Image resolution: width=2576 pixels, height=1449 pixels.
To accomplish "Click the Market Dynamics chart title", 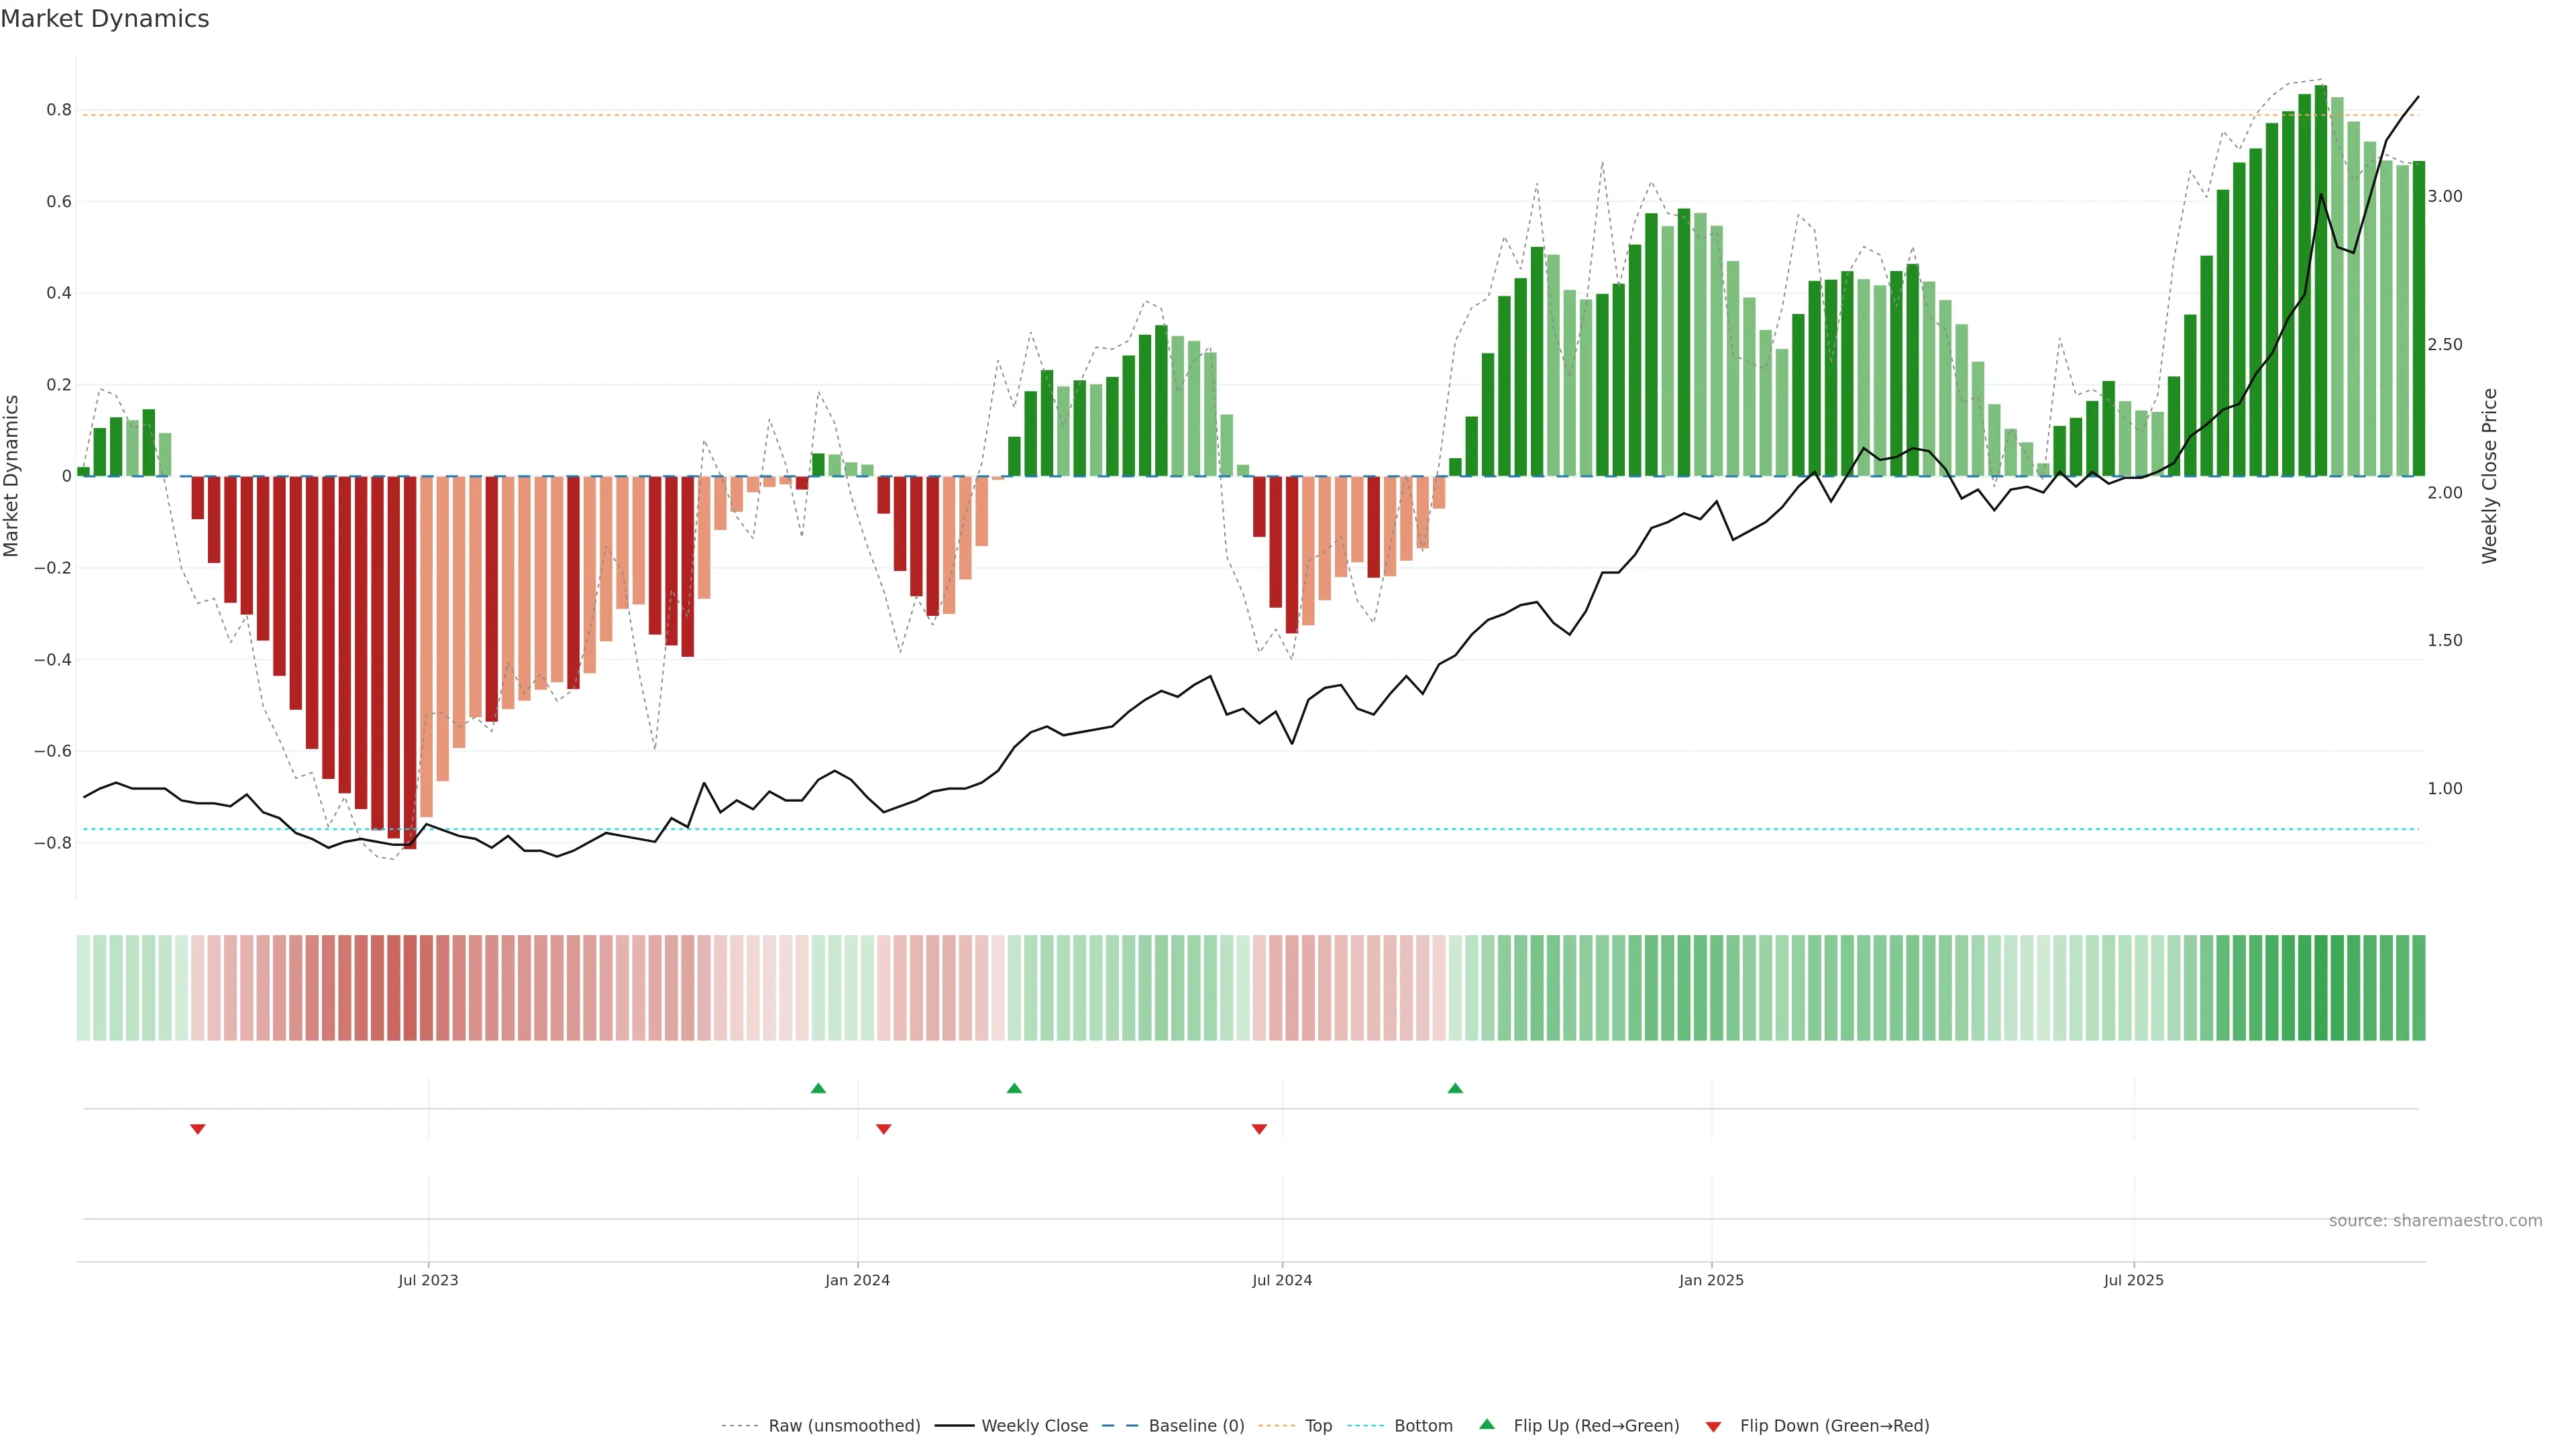I will pyautogui.click(x=105, y=19).
